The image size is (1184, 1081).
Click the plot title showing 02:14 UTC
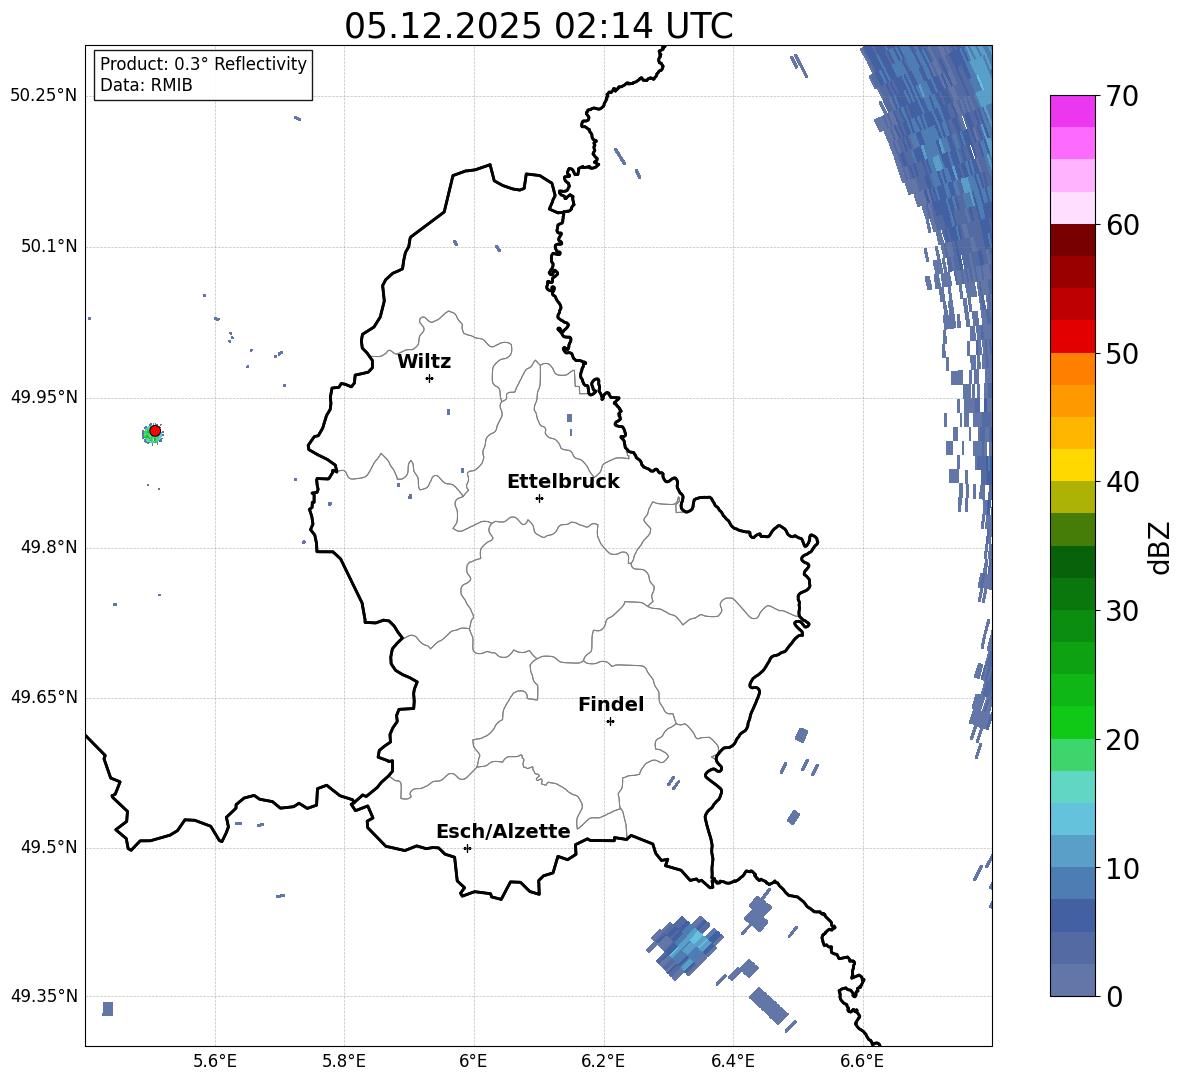(x=538, y=26)
